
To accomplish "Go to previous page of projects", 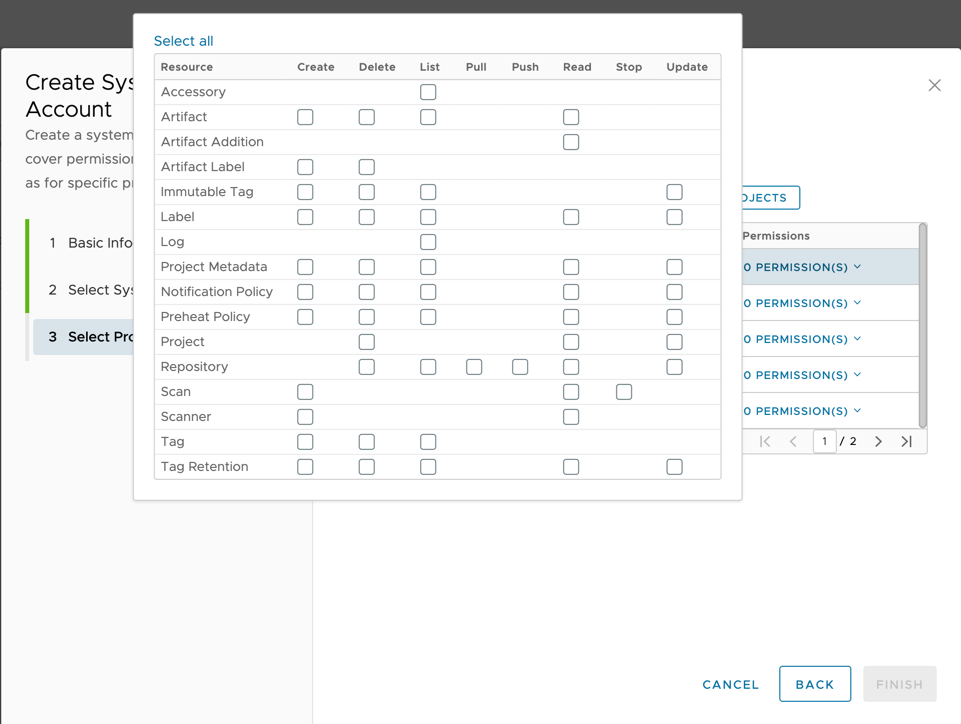I will [x=794, y=441].
